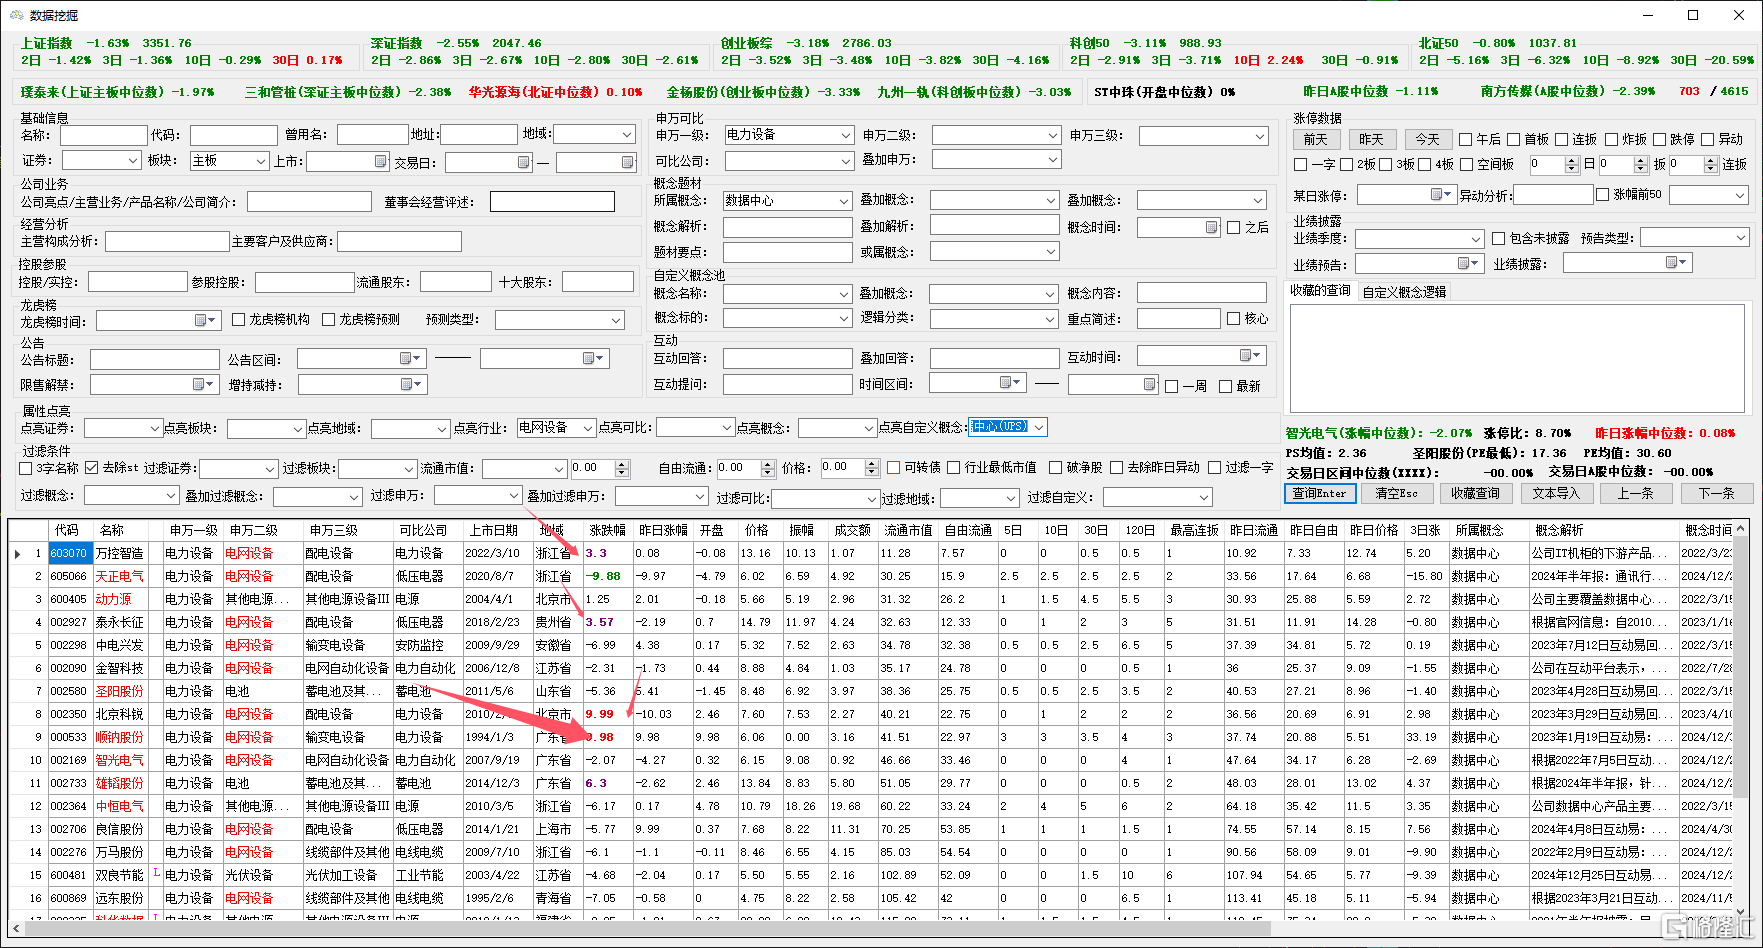The height and width of the screenshot is (948, 1763).
Task: Enable the 首板 checkbox
Action: 1513,140
